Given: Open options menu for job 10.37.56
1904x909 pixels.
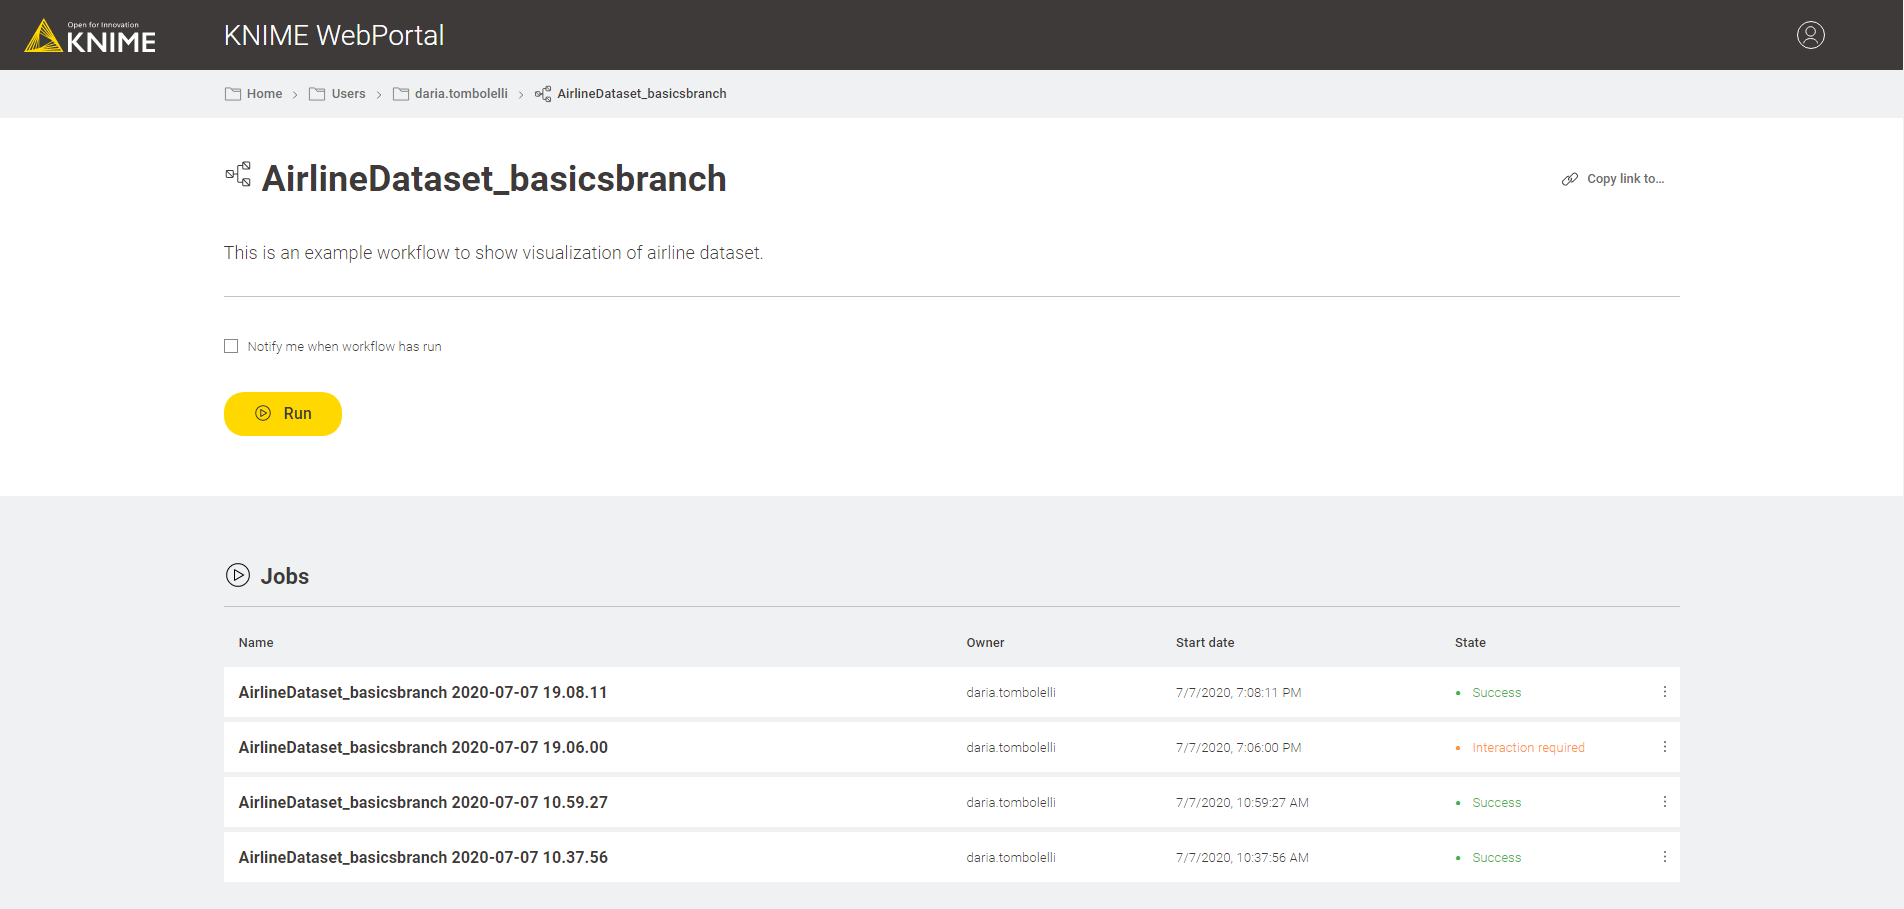Looking at the screenshot, I should point(1664,857).
